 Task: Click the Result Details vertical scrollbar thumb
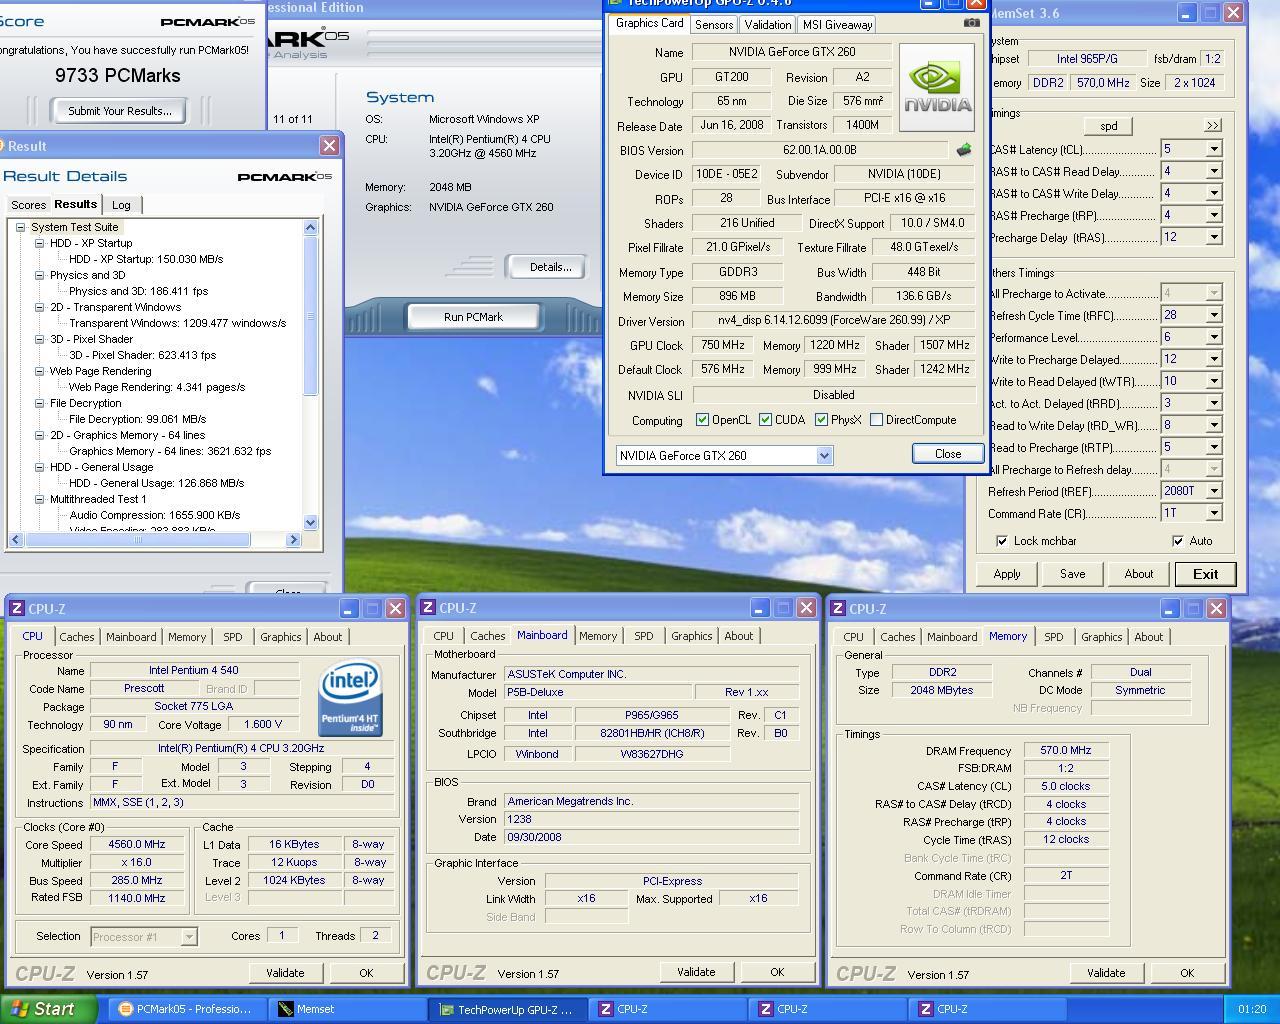tap(310, 317)
